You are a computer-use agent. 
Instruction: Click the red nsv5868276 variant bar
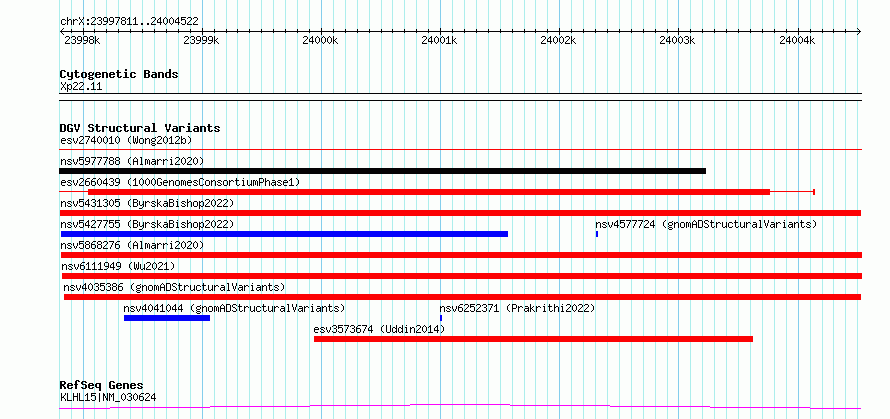(461, 255)
